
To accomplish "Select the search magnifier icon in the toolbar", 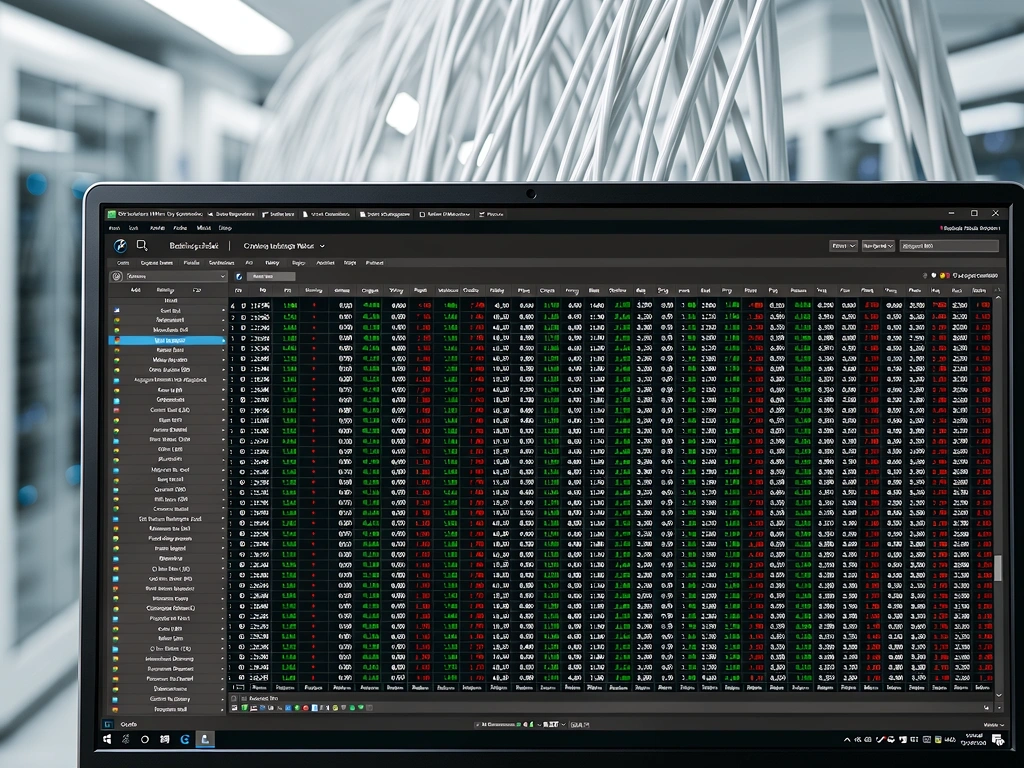I will click(x=141, y=244).
